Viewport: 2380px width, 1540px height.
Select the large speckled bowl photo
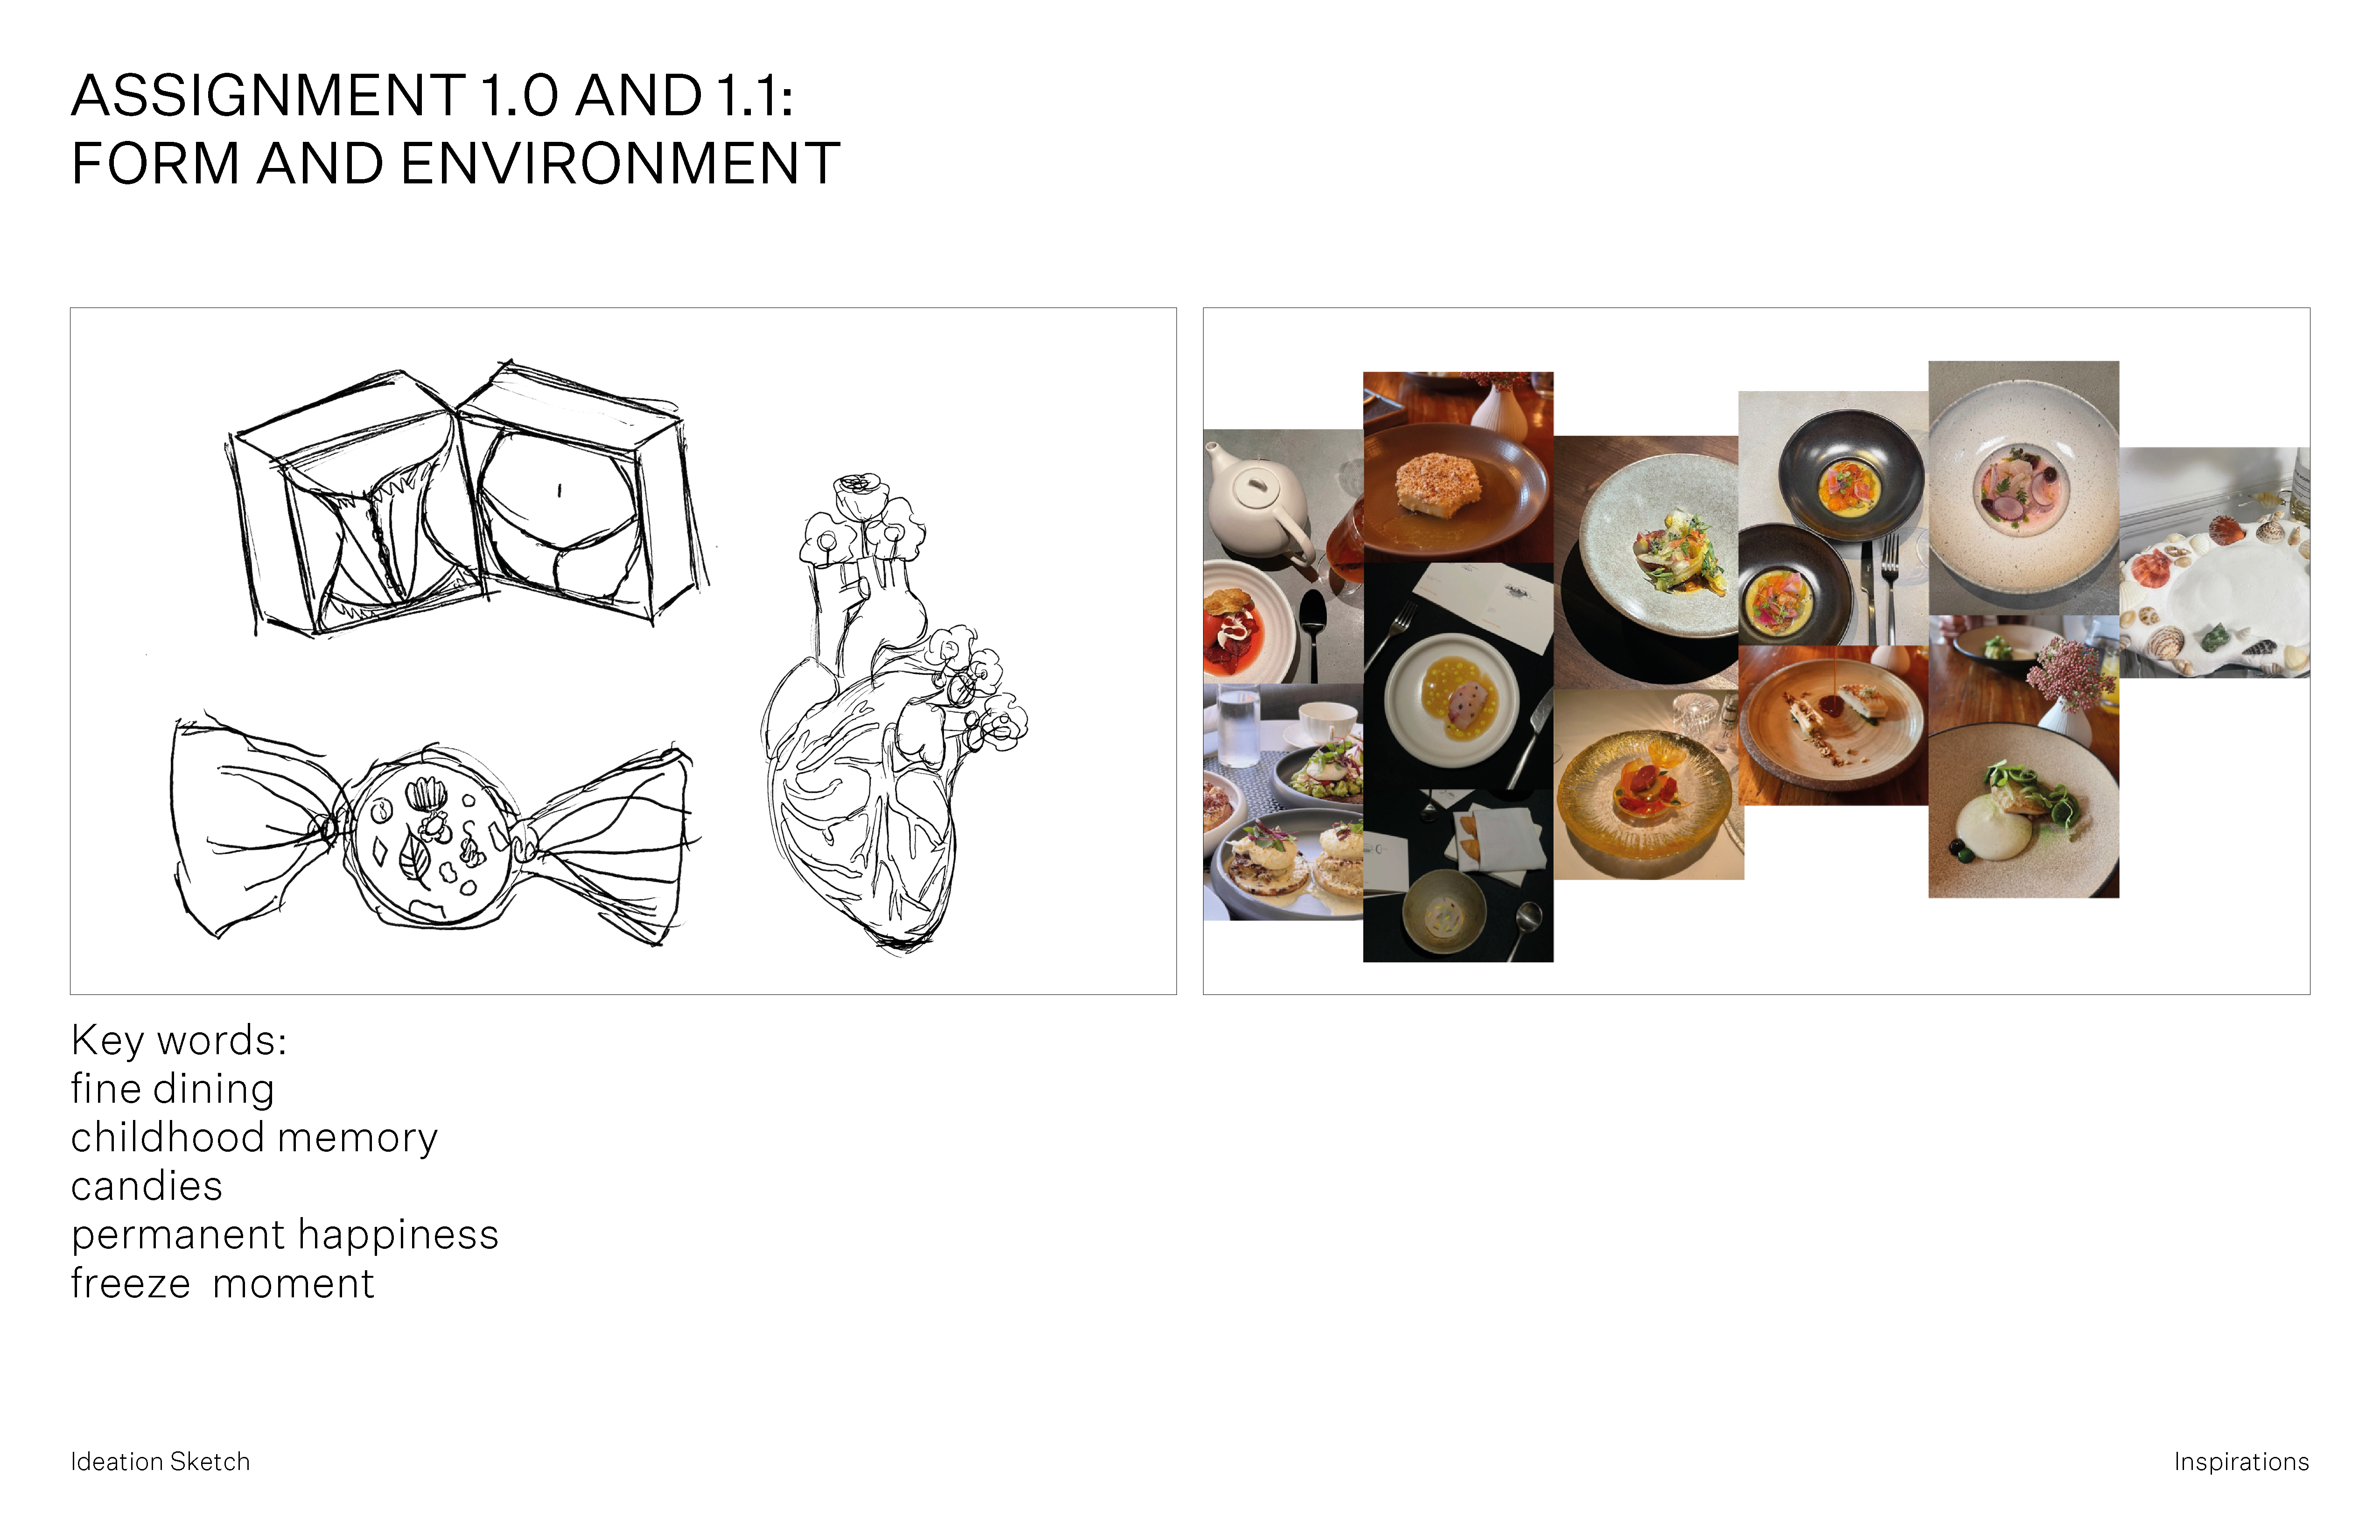tap(2023, 488)
